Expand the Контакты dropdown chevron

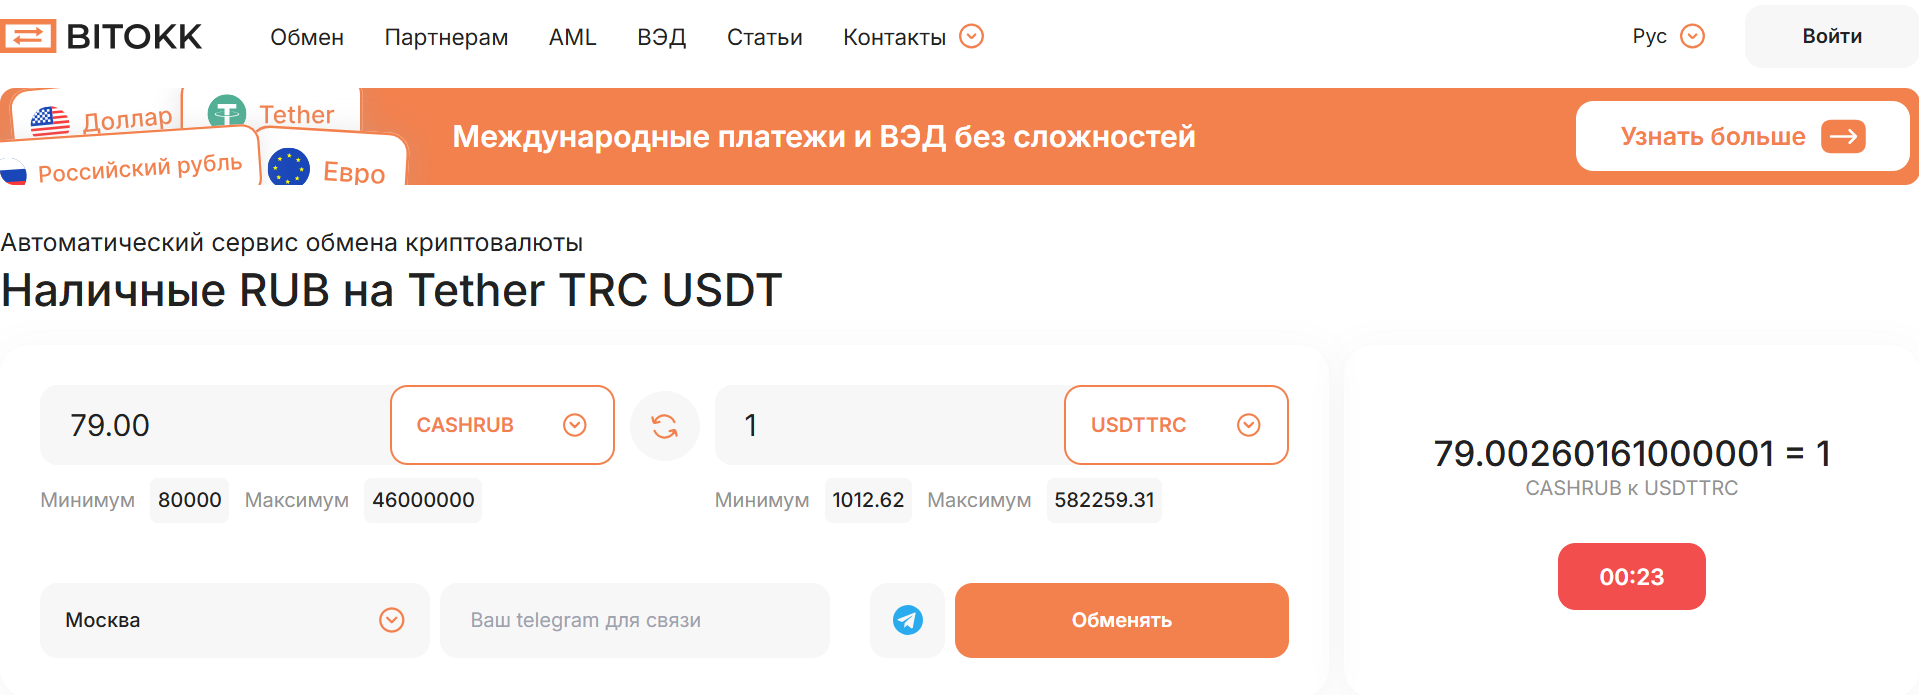pos(970,36)
